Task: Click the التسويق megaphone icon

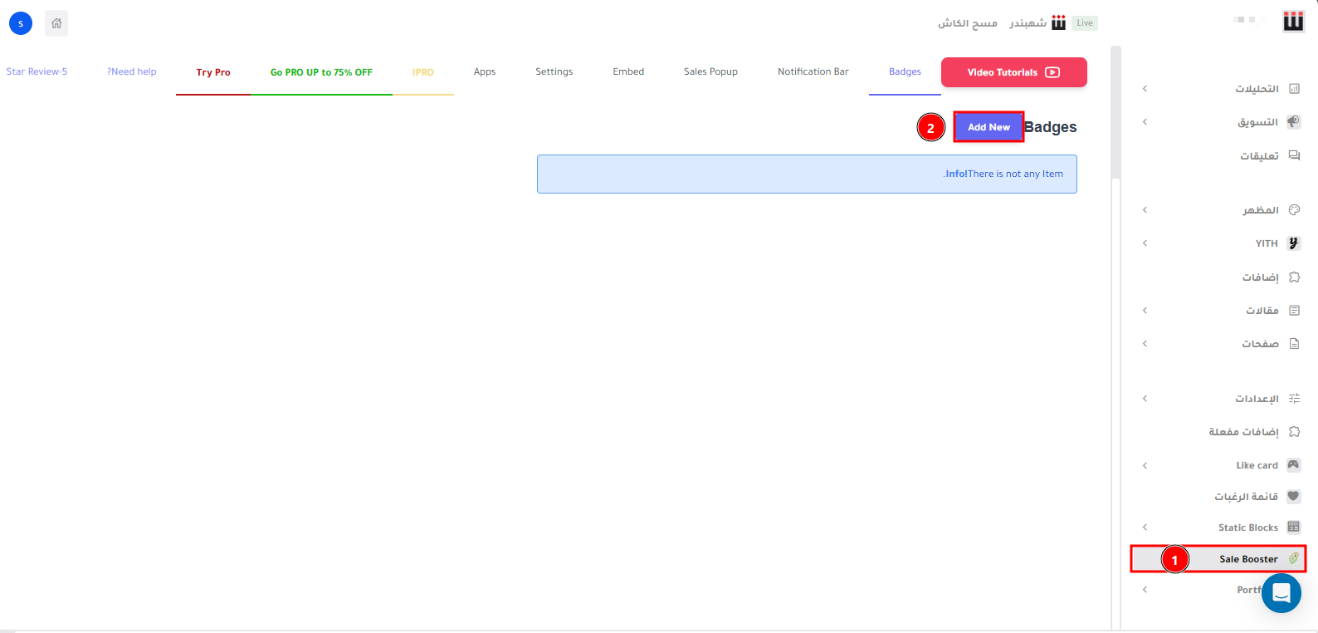Action: [x=1294, y=122]
